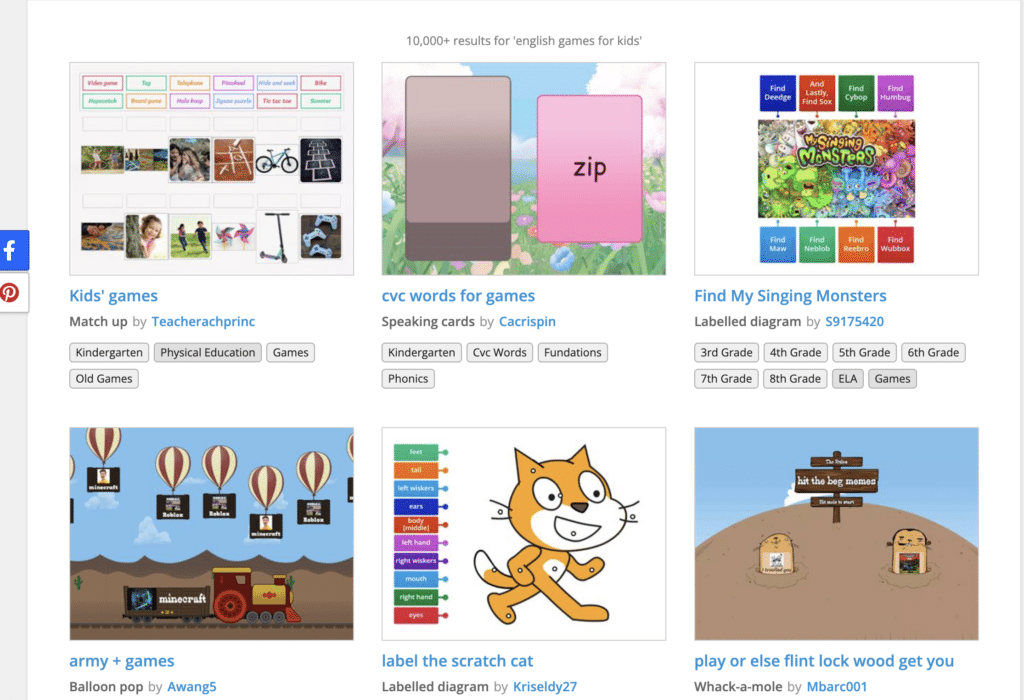Share the page to Facebook

pos(14,250)
